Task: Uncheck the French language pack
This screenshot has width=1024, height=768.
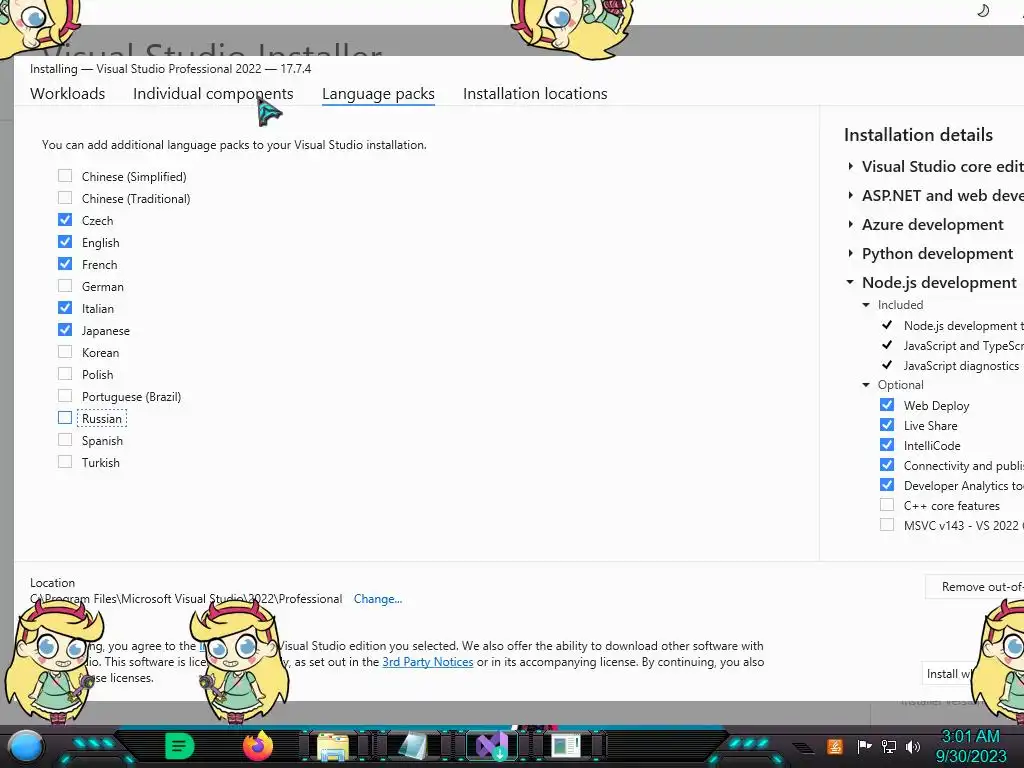Action: point(65,264)
